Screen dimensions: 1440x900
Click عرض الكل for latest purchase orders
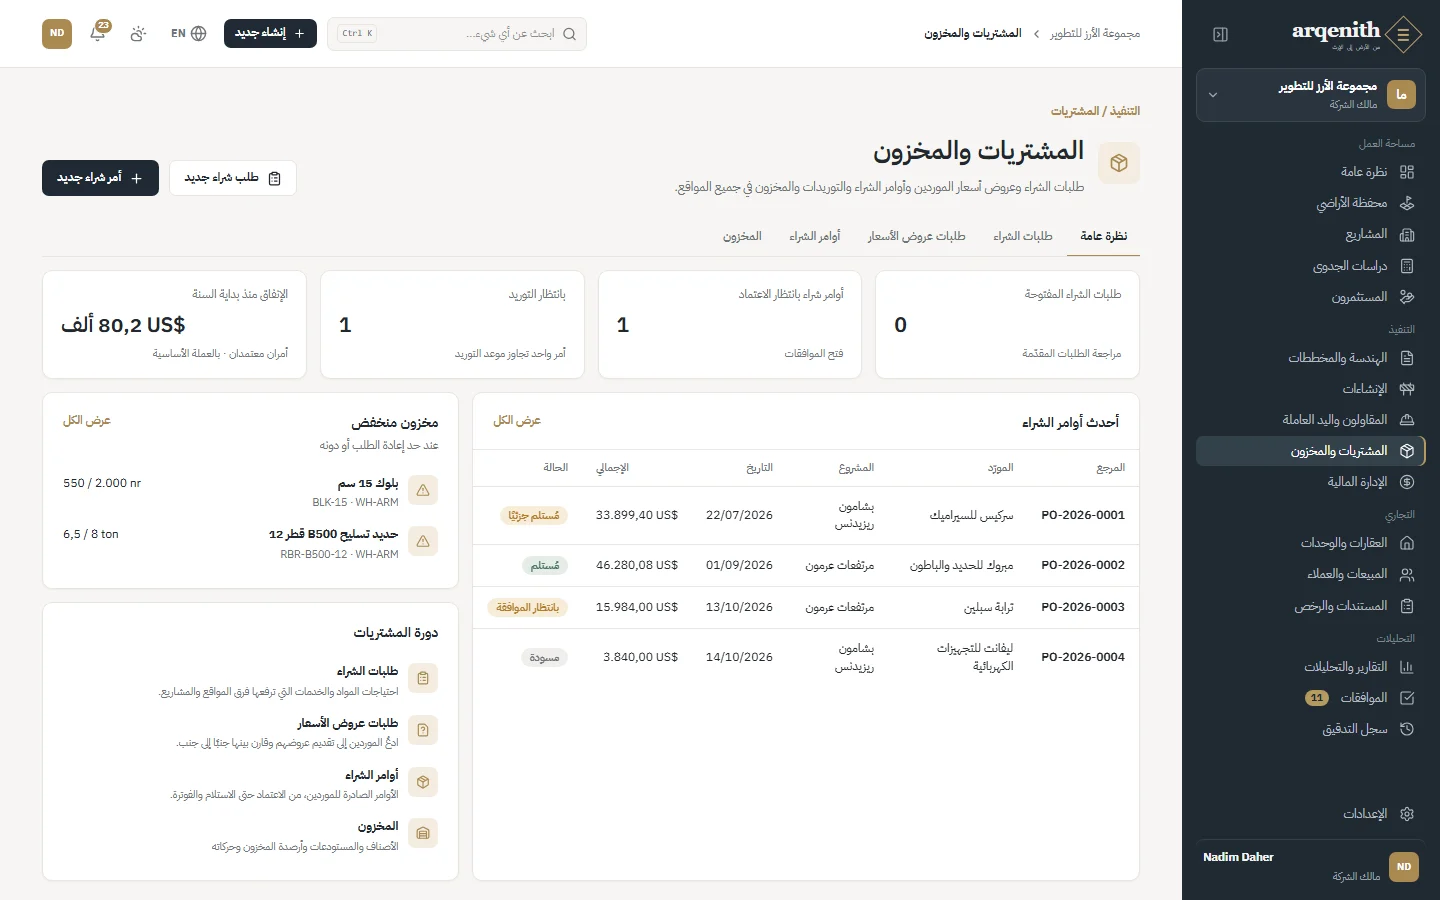(x=517, y=421)
